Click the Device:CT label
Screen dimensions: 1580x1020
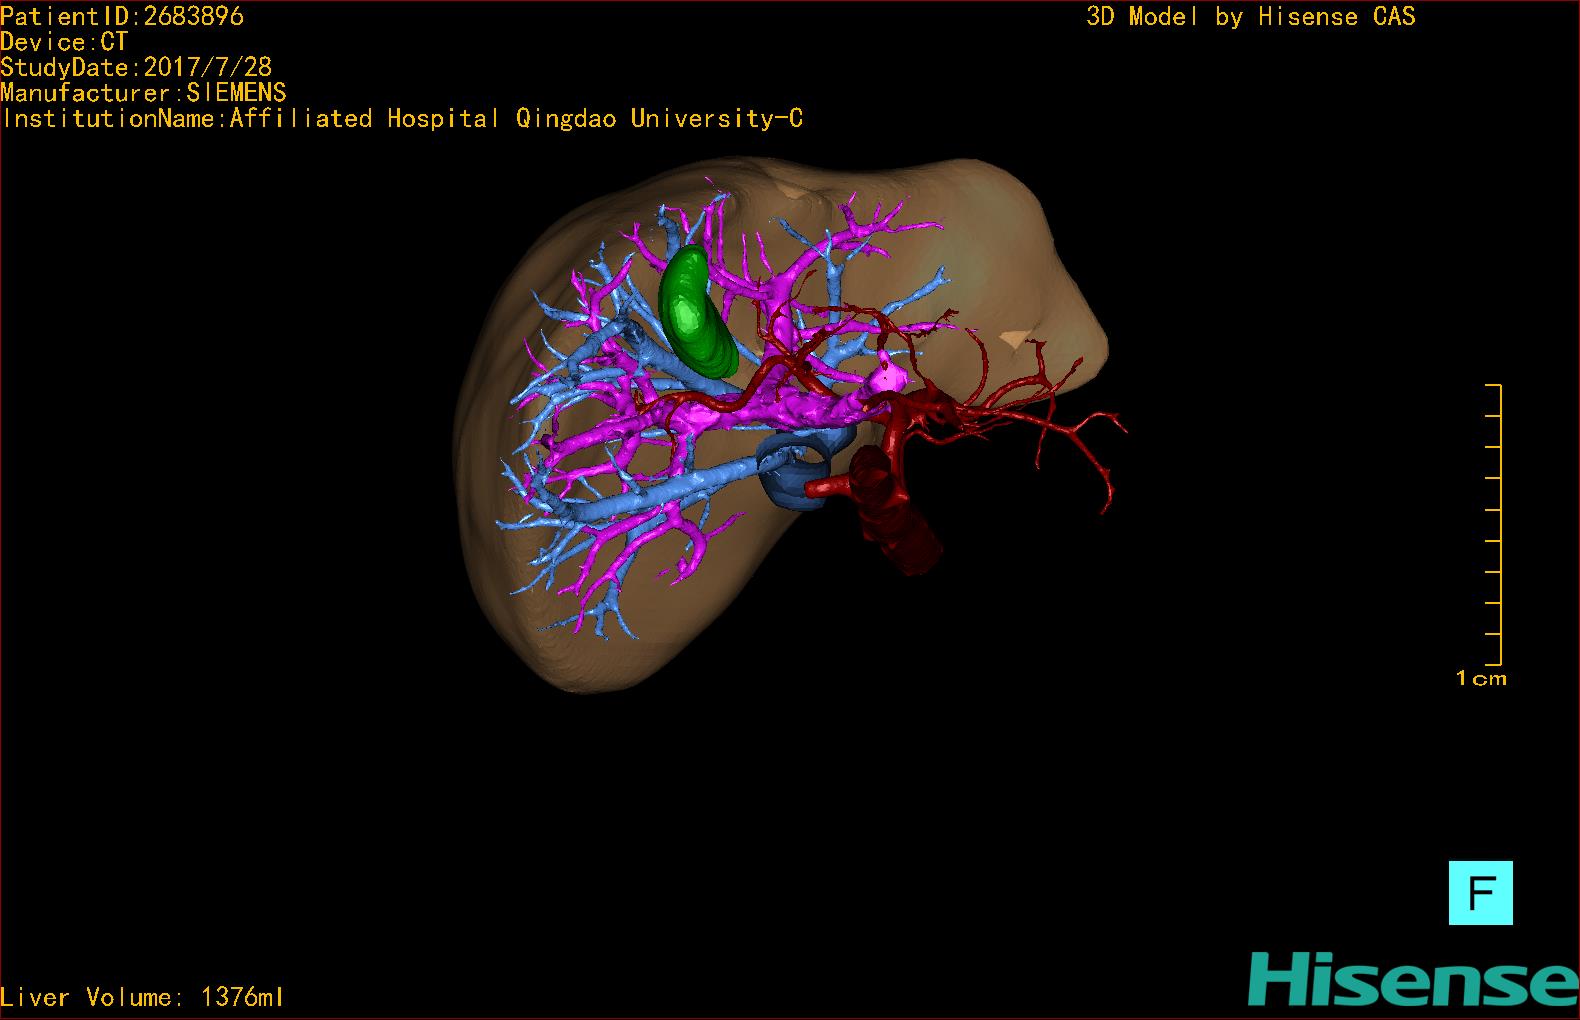64,42
